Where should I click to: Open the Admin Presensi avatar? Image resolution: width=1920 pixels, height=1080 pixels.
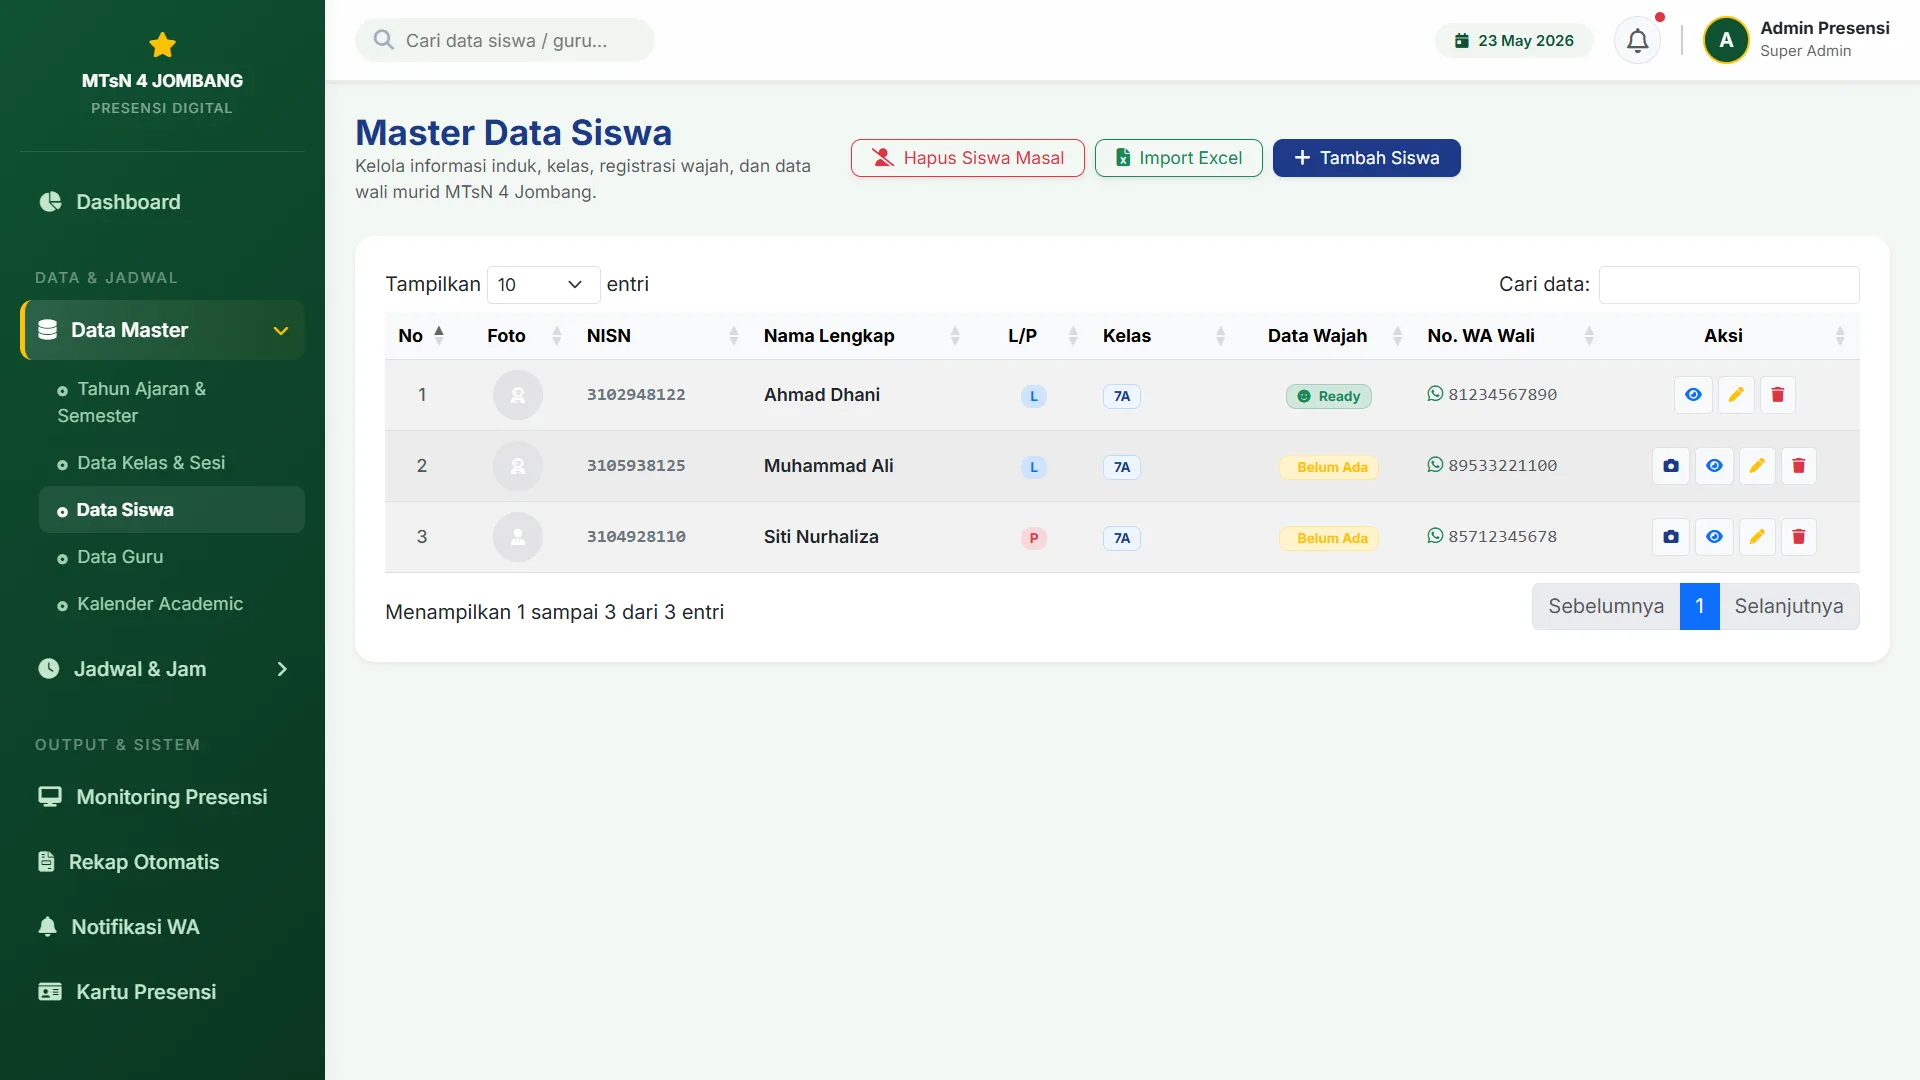pos(1726,41)
